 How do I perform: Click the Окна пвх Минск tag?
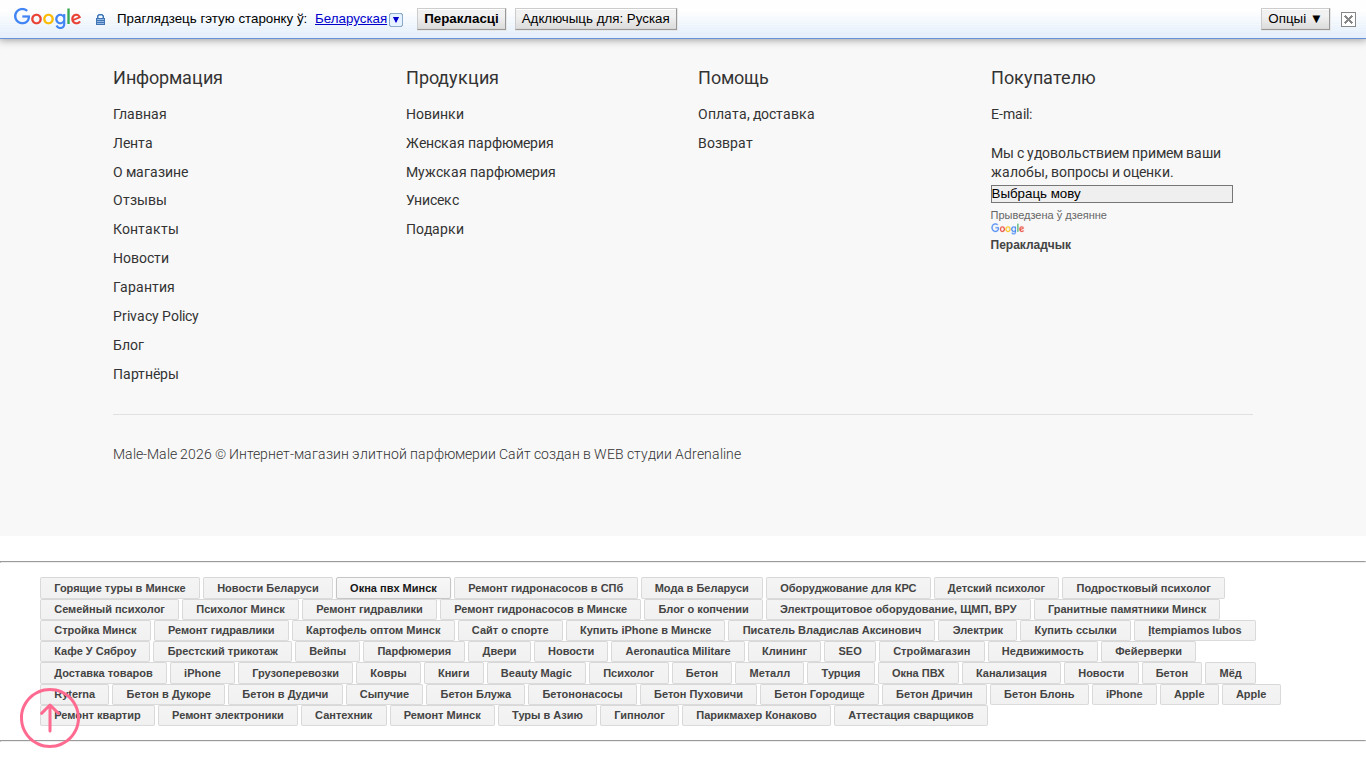[x=393, y=588]
